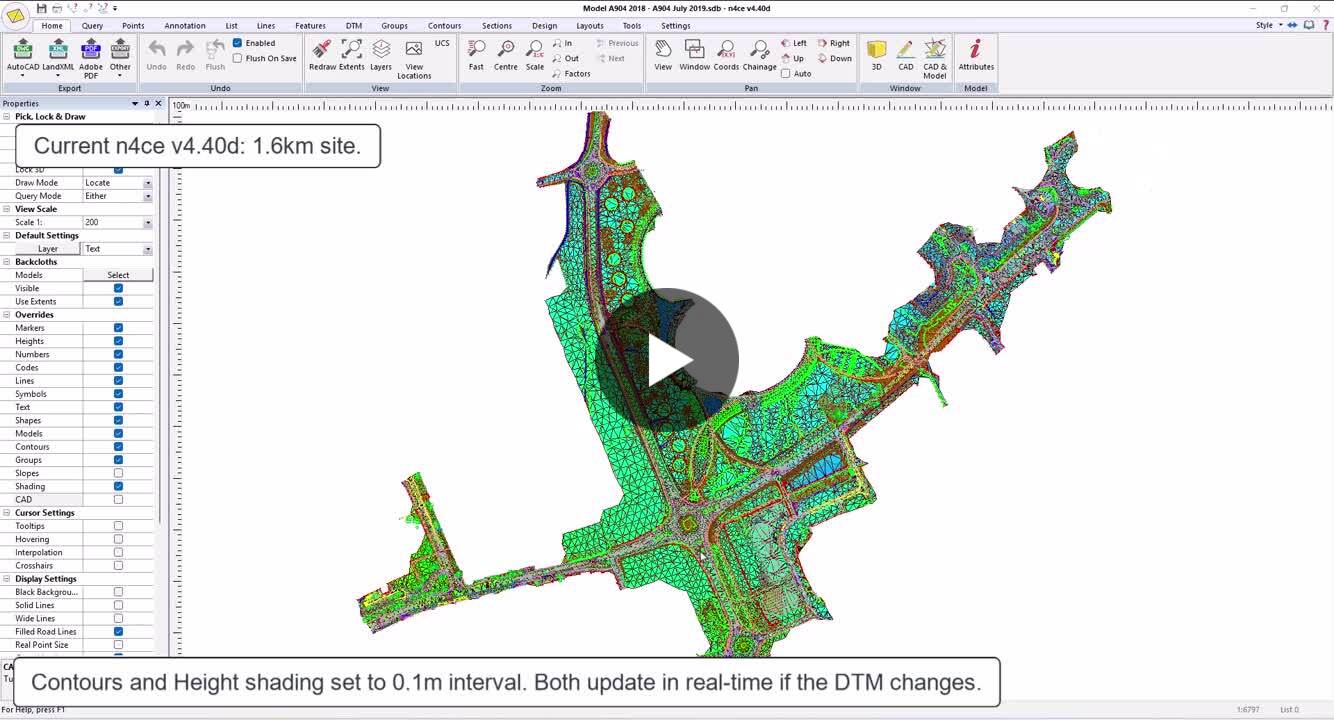
Task: Switch to the Sections tab
Action: (x=496, y=26)
